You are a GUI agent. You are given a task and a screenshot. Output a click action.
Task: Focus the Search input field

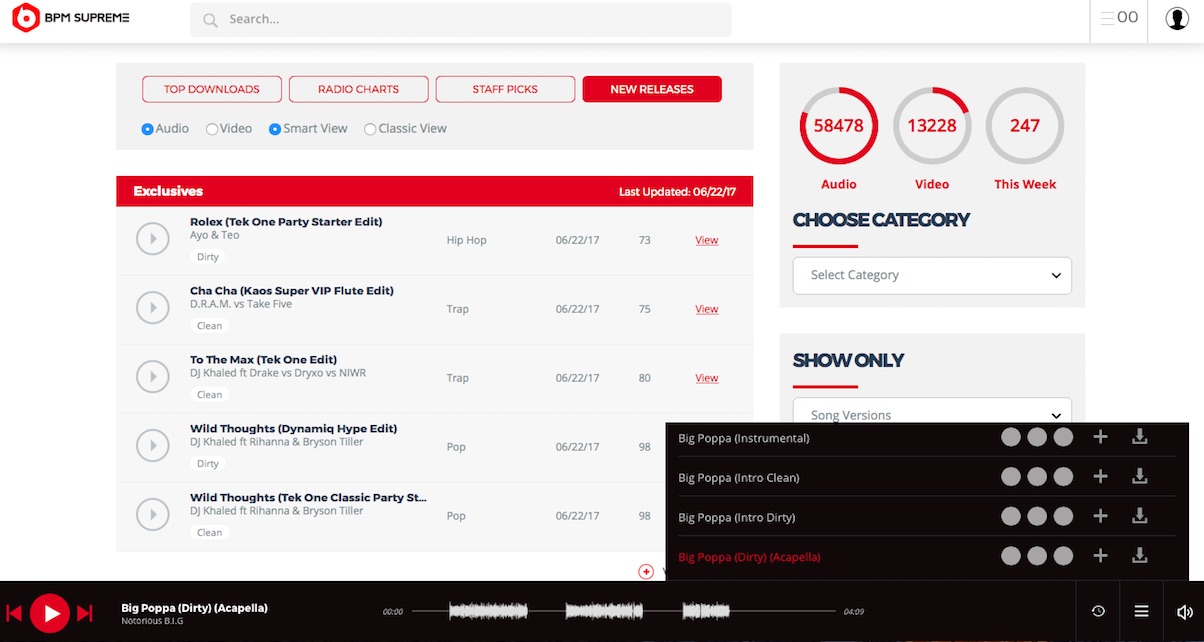461,19
